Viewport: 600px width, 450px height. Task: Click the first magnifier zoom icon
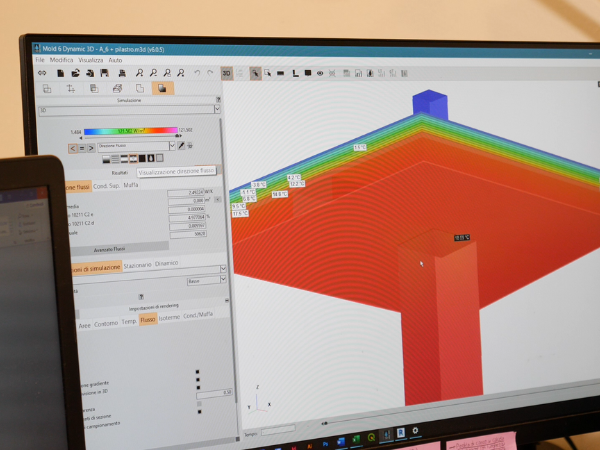pyautogui.click(x=139, y=73)
